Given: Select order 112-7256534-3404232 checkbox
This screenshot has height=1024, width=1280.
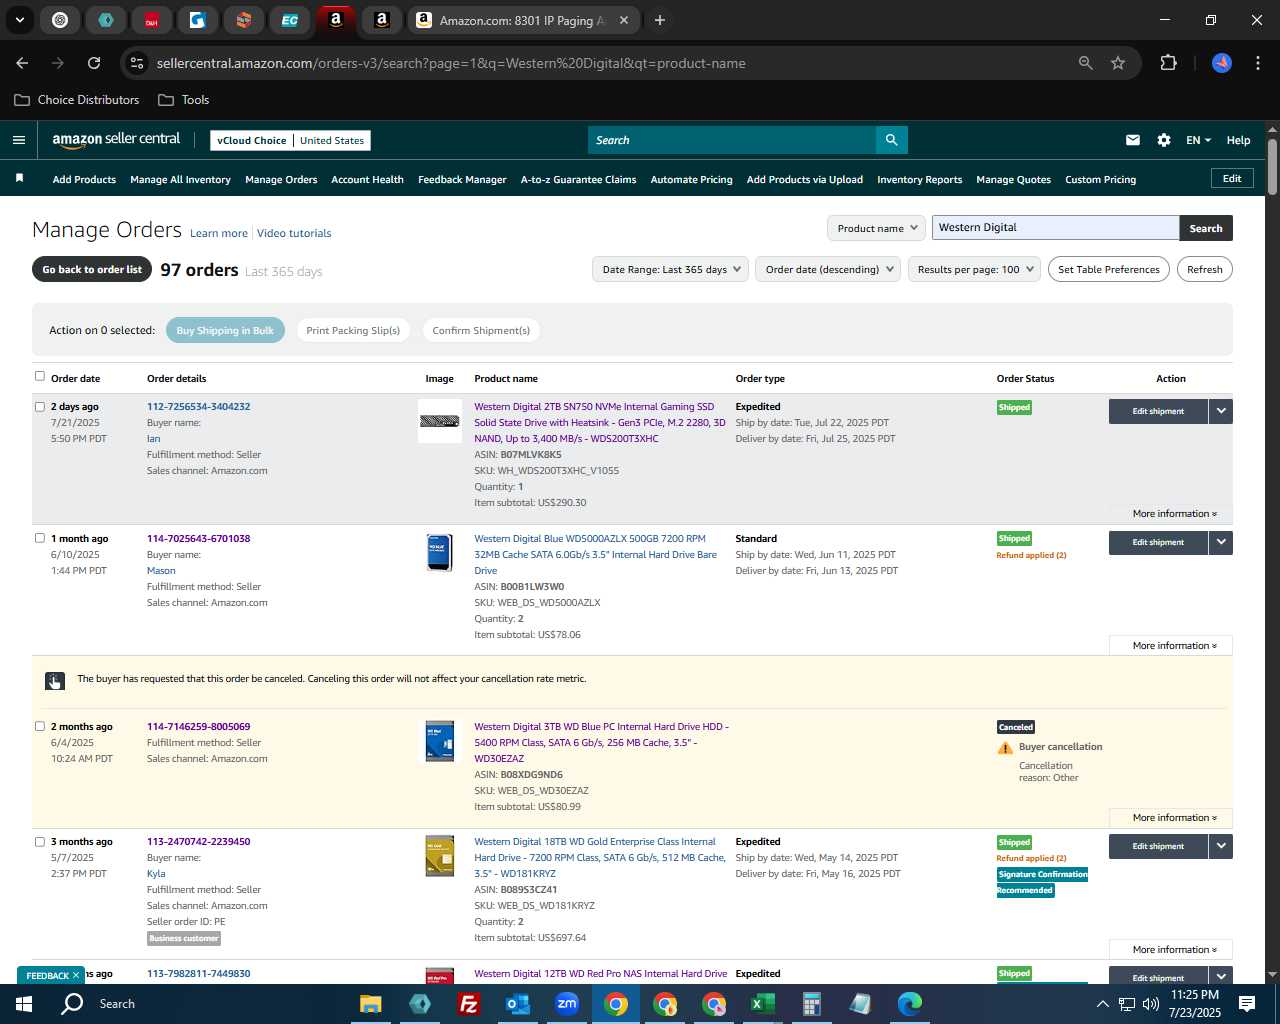Looking at the screenshot, I should 40,407.
